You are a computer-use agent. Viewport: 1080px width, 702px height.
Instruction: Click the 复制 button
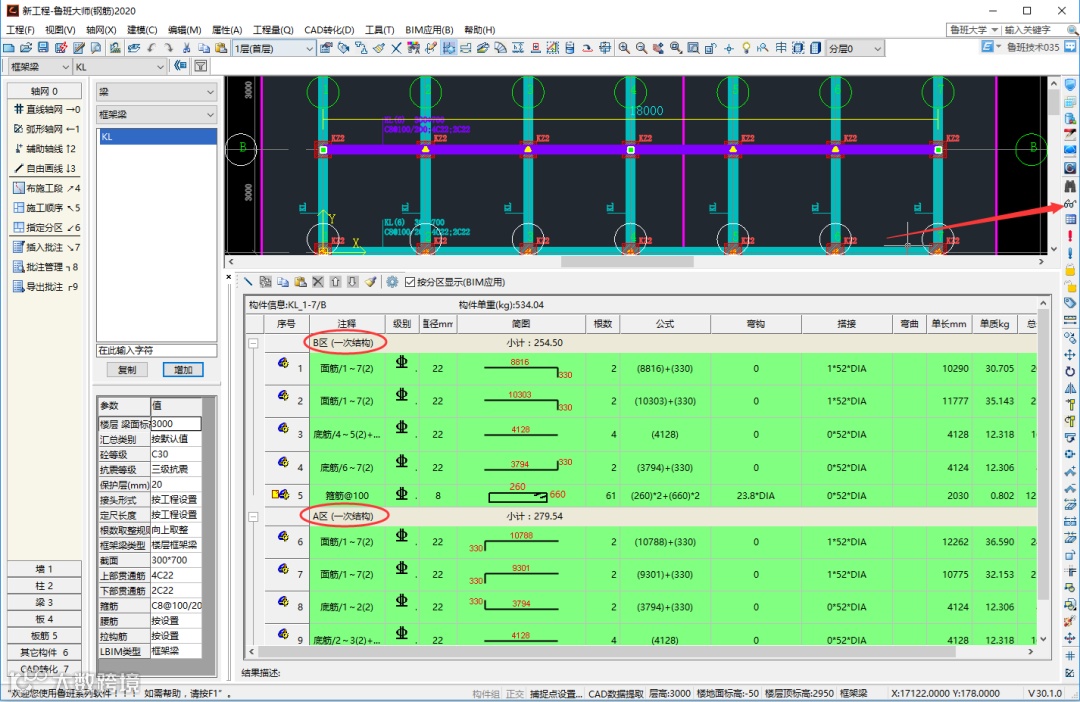(x=127, y=370)
